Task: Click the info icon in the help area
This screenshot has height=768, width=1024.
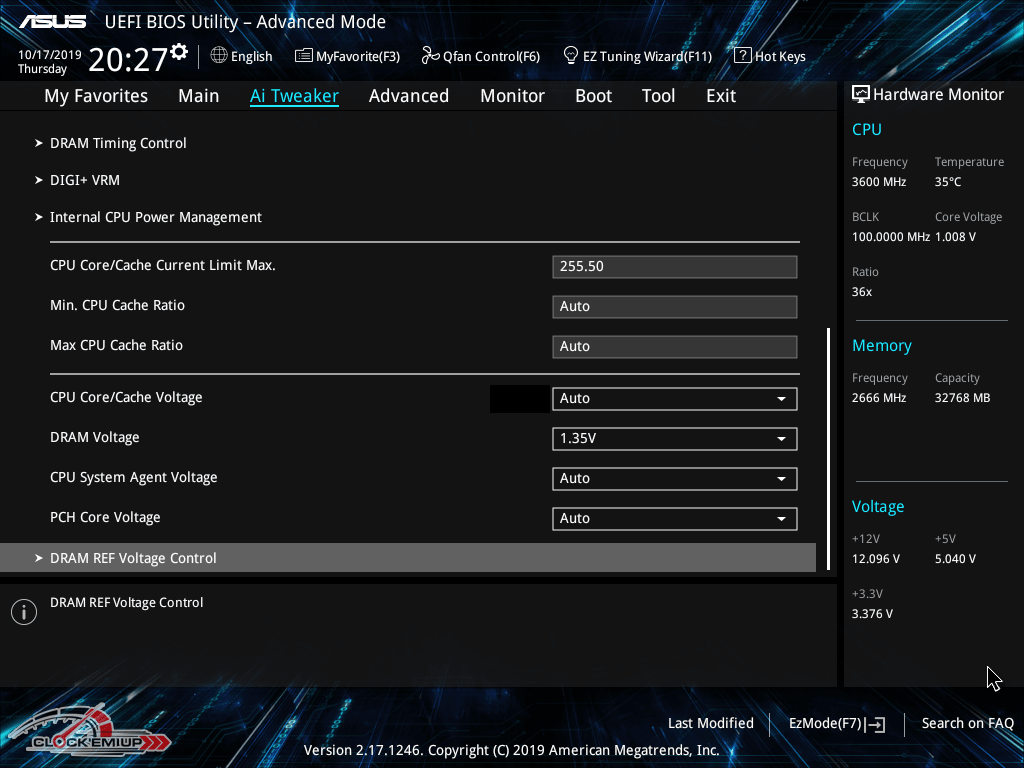Action: click(23, 612)
